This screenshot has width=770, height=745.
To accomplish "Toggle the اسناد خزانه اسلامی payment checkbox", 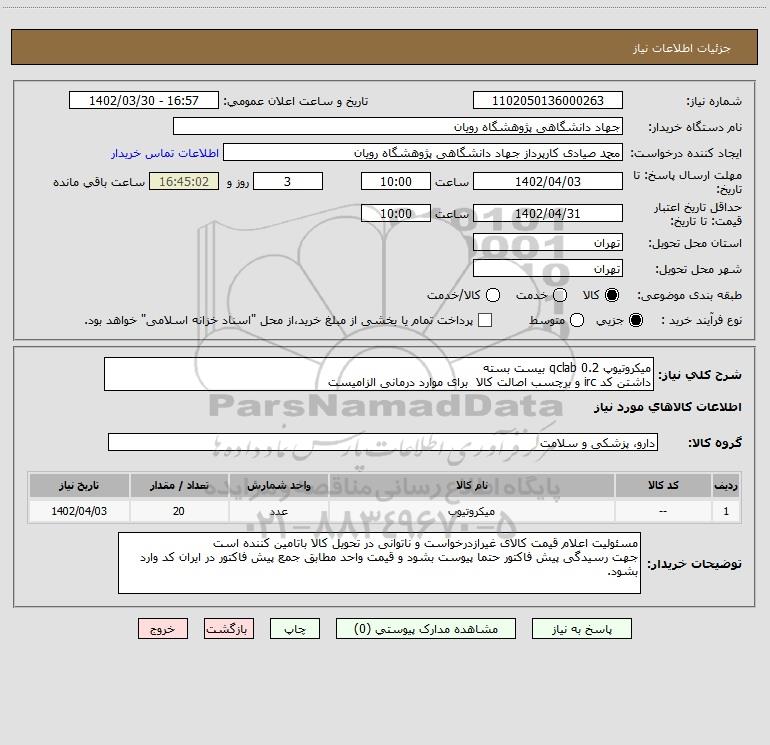I will (x=485, y=320).
